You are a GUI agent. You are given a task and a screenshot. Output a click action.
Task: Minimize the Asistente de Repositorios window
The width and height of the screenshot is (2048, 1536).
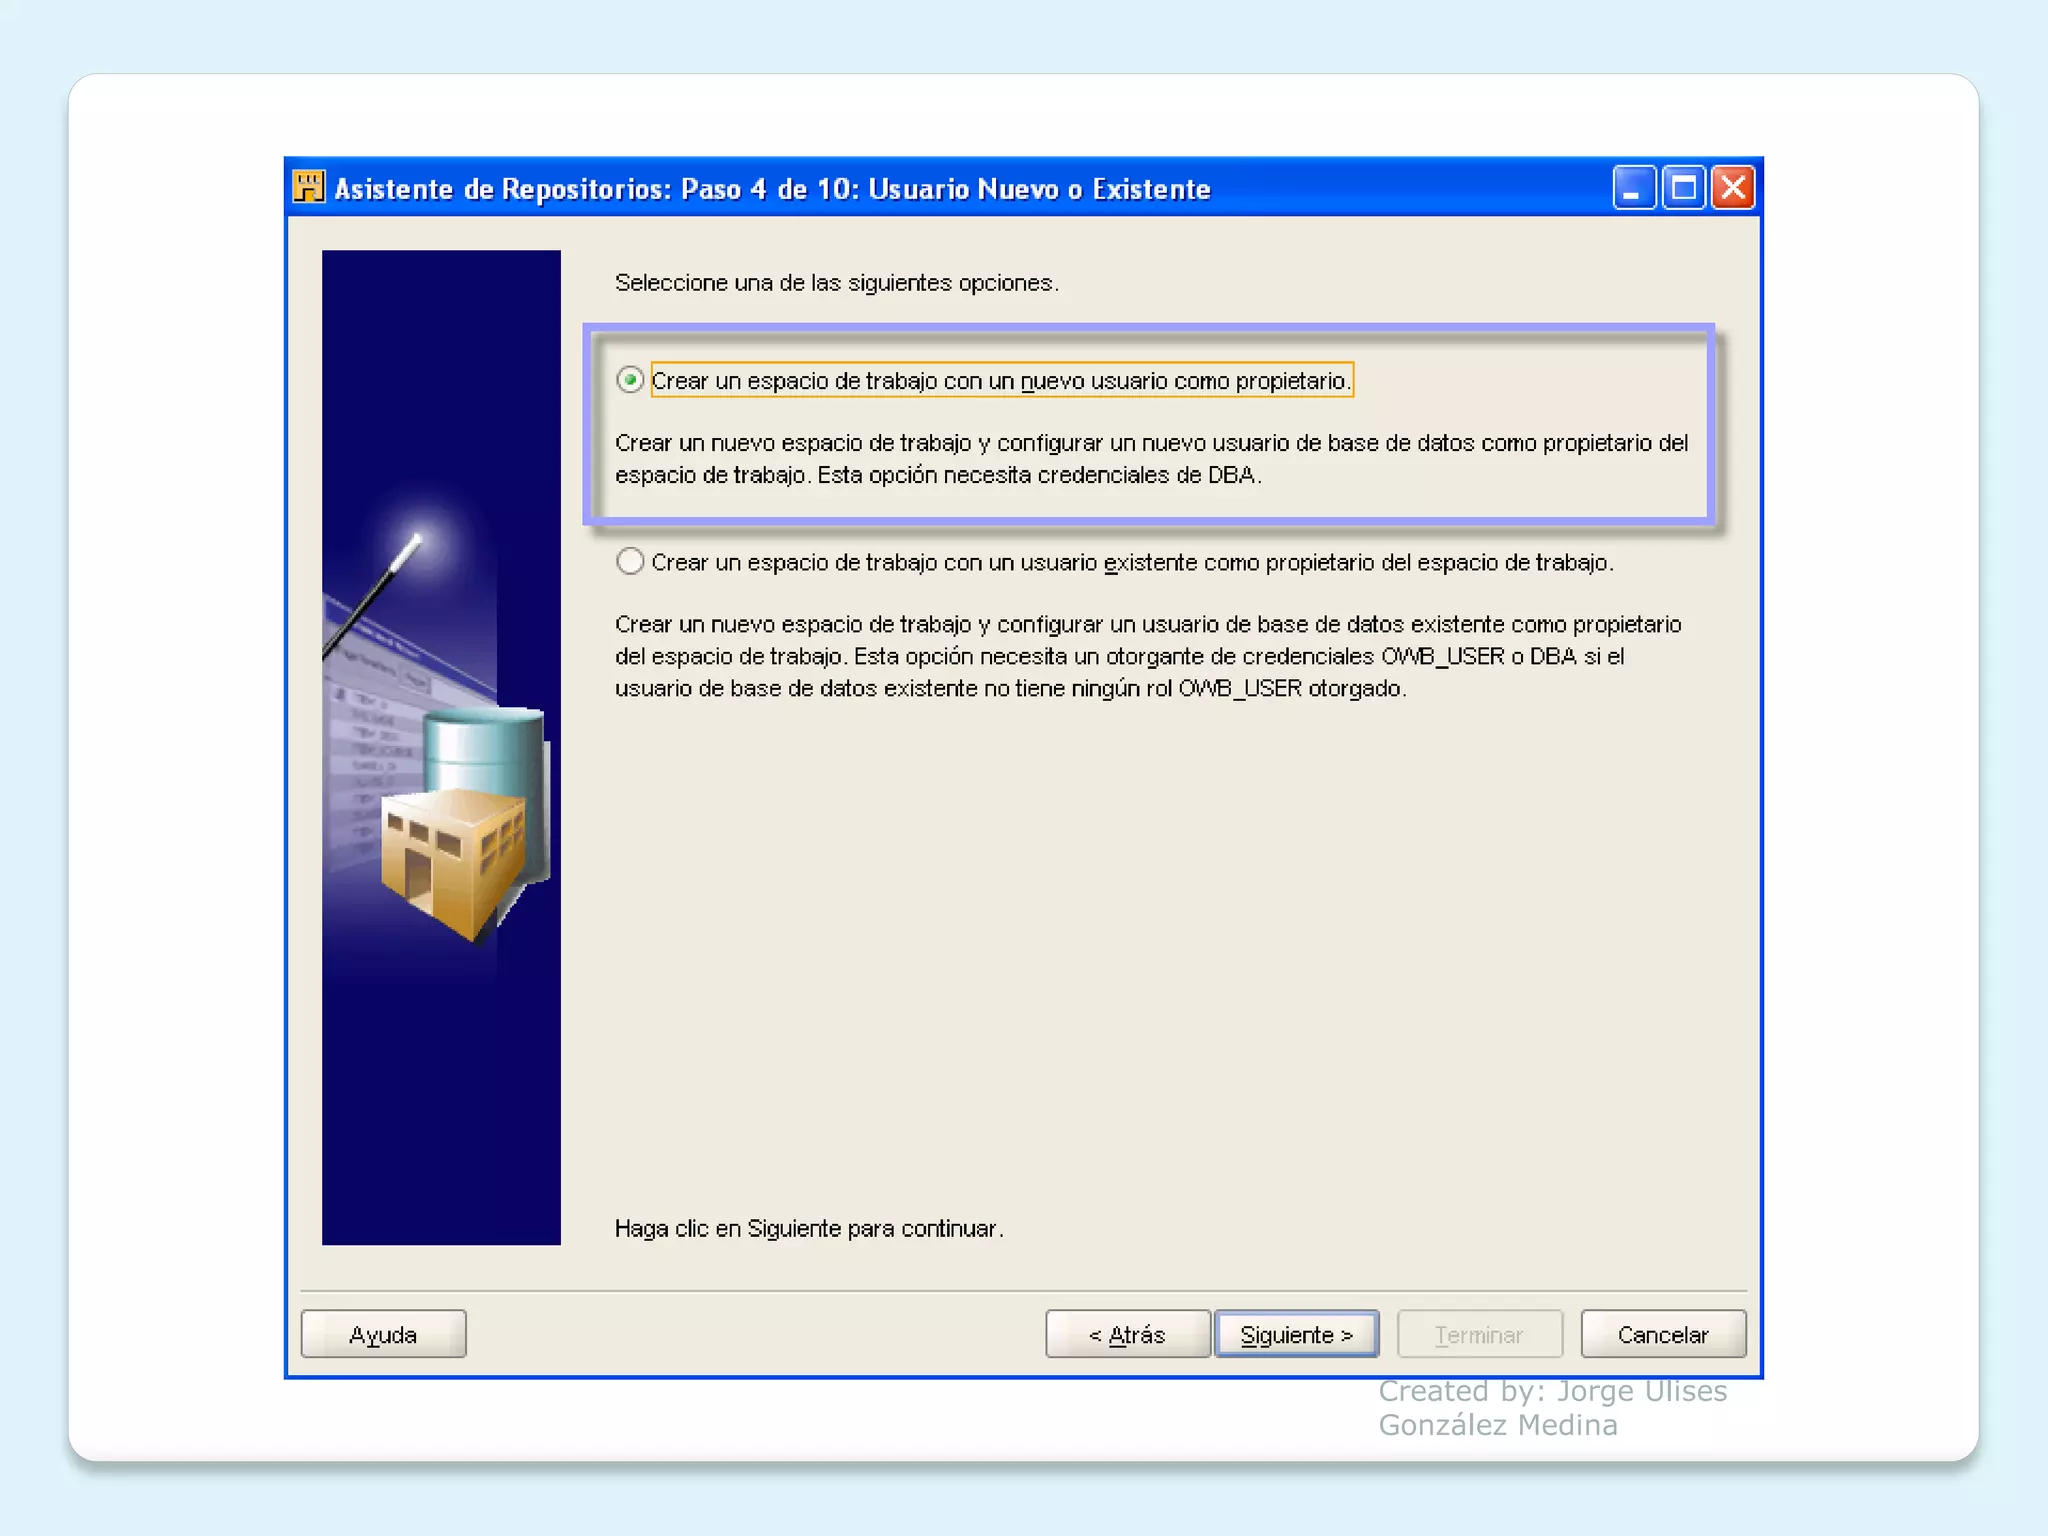(x=1634, y=188)
